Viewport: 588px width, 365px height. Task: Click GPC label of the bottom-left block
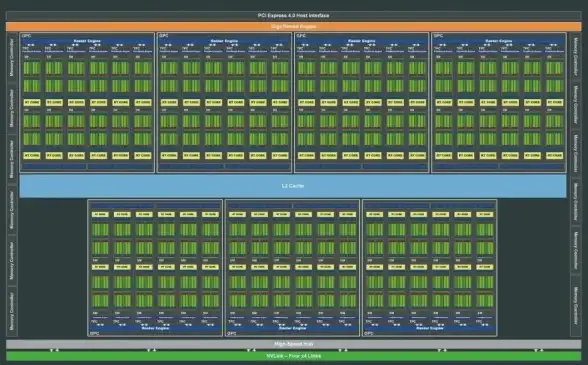[x=94, y=333]
